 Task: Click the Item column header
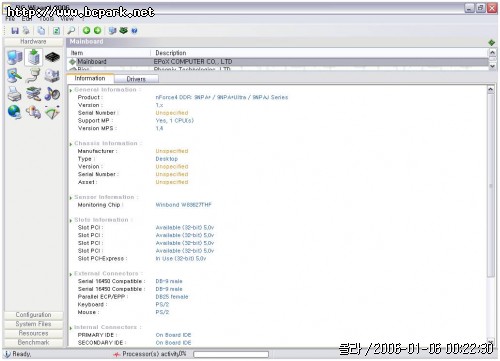click(109, 53)
